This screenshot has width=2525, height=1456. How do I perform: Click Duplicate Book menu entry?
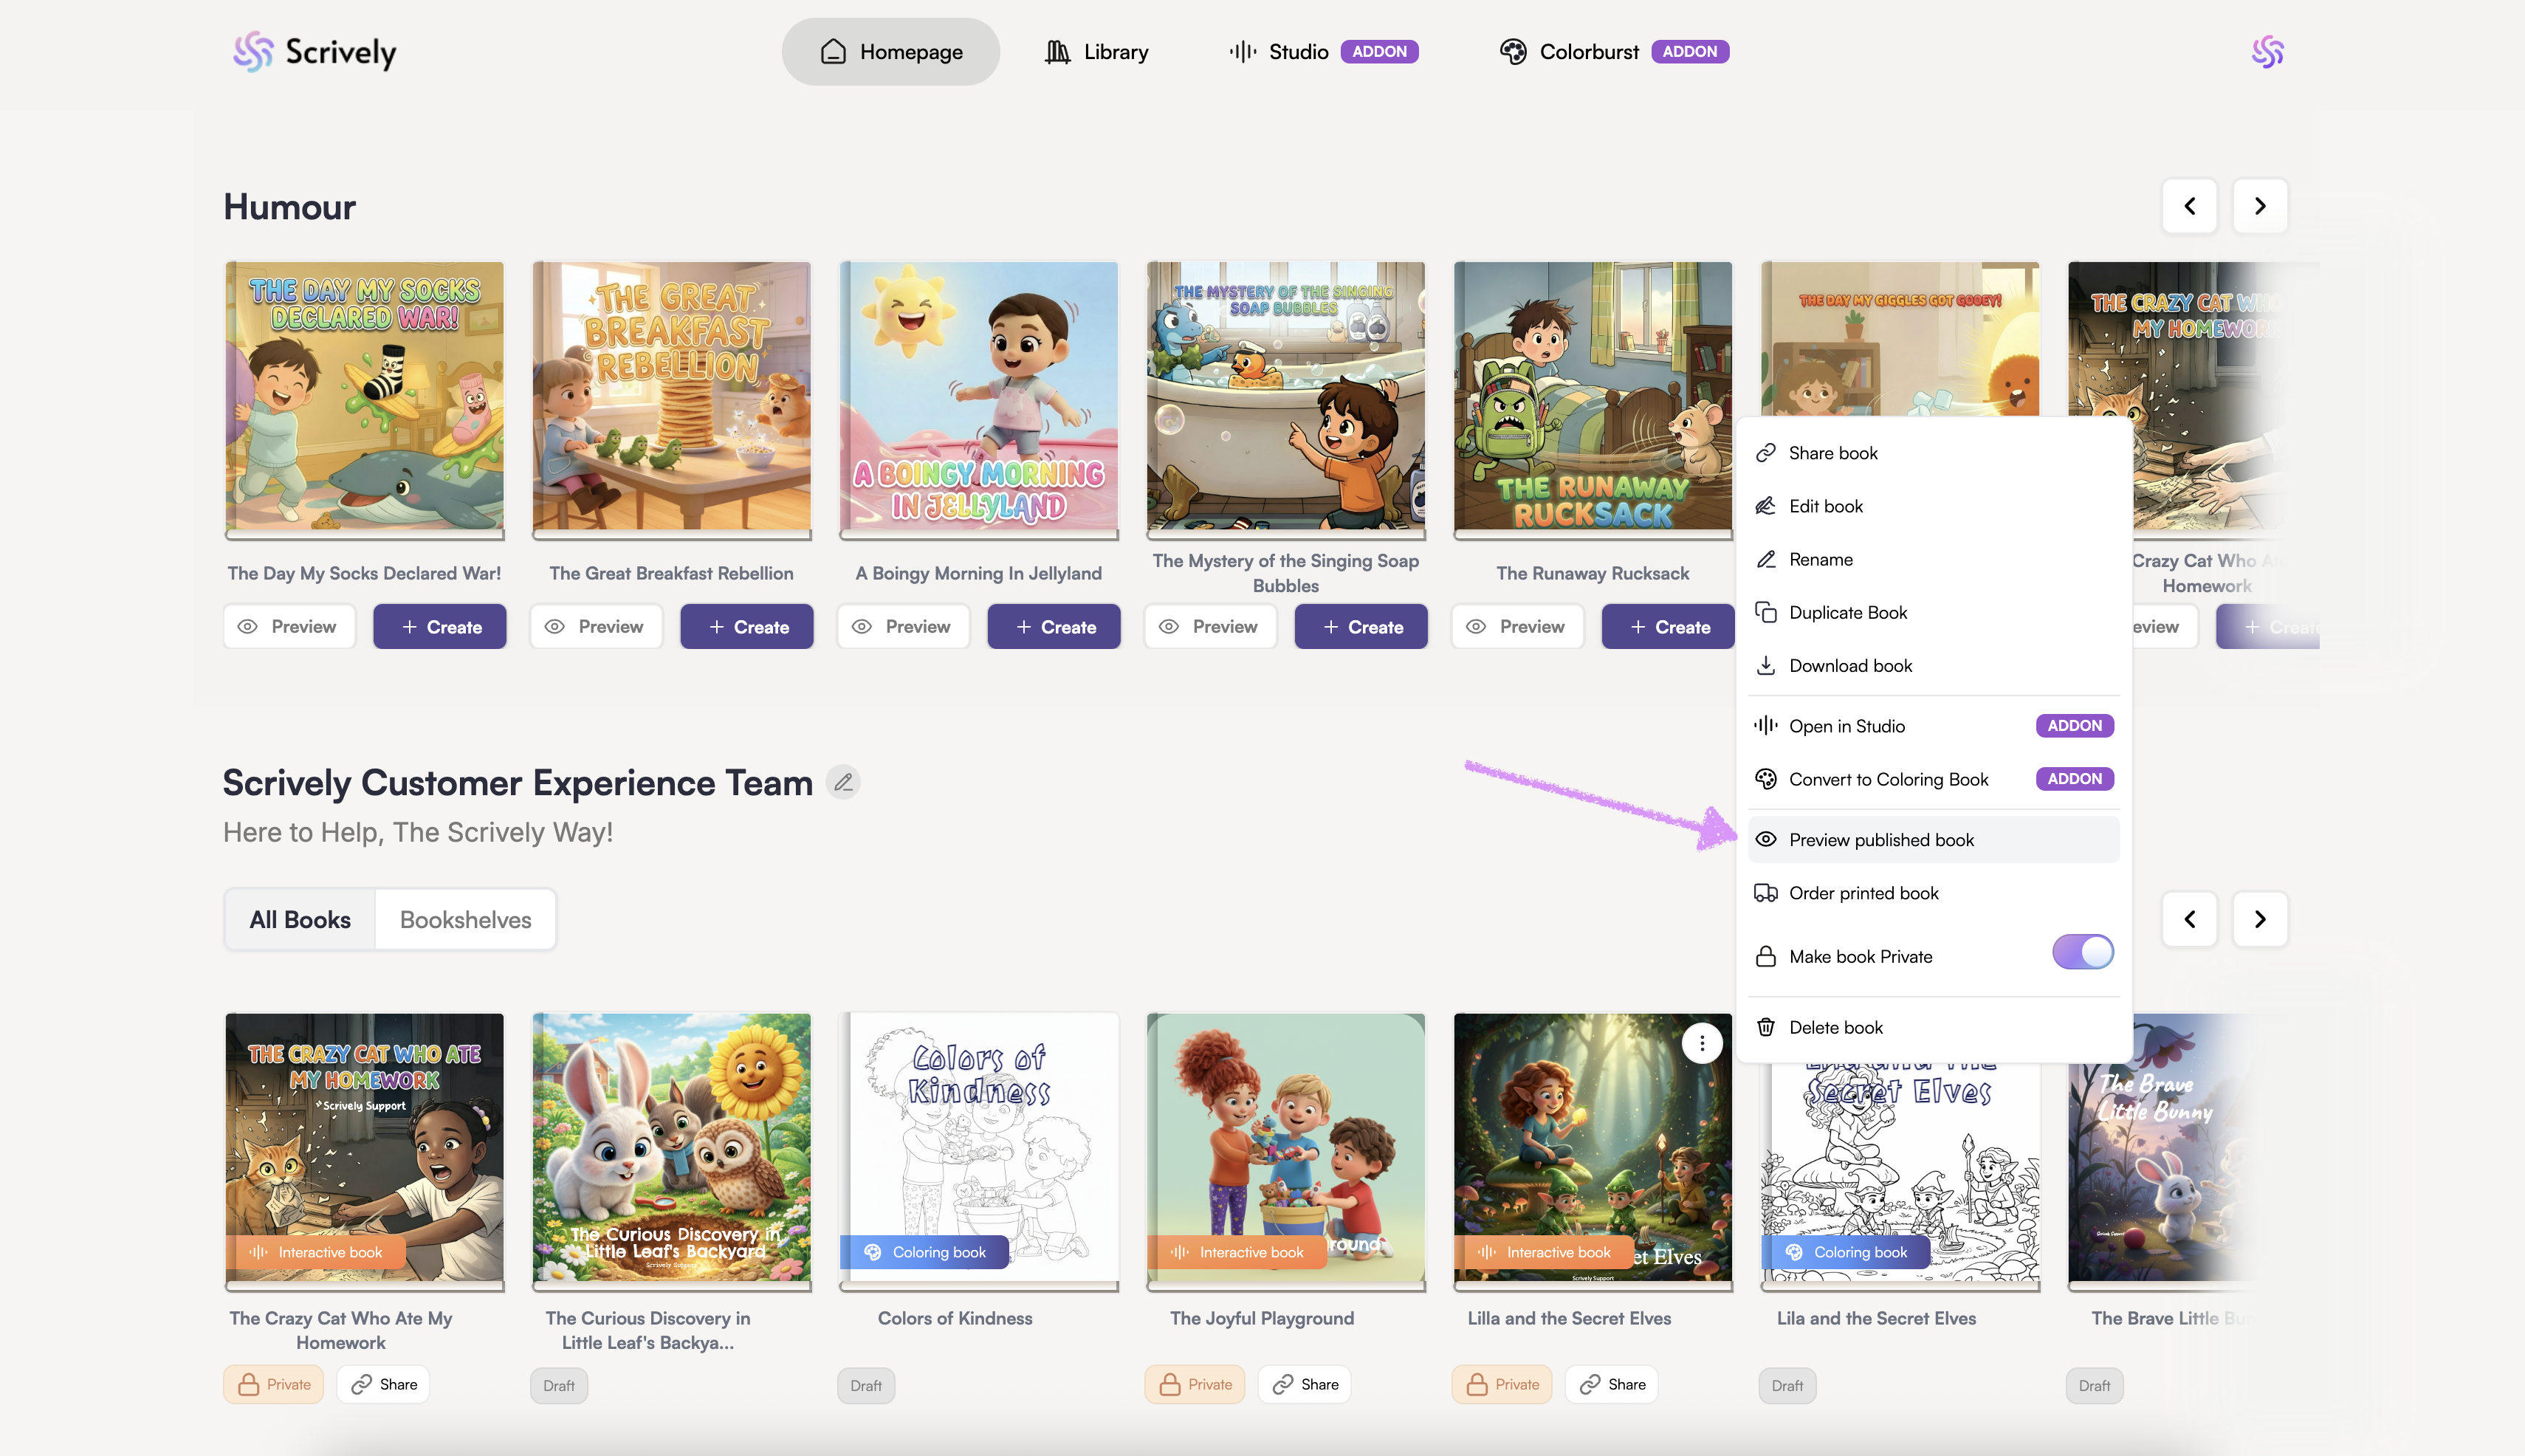coord(1847,612)
